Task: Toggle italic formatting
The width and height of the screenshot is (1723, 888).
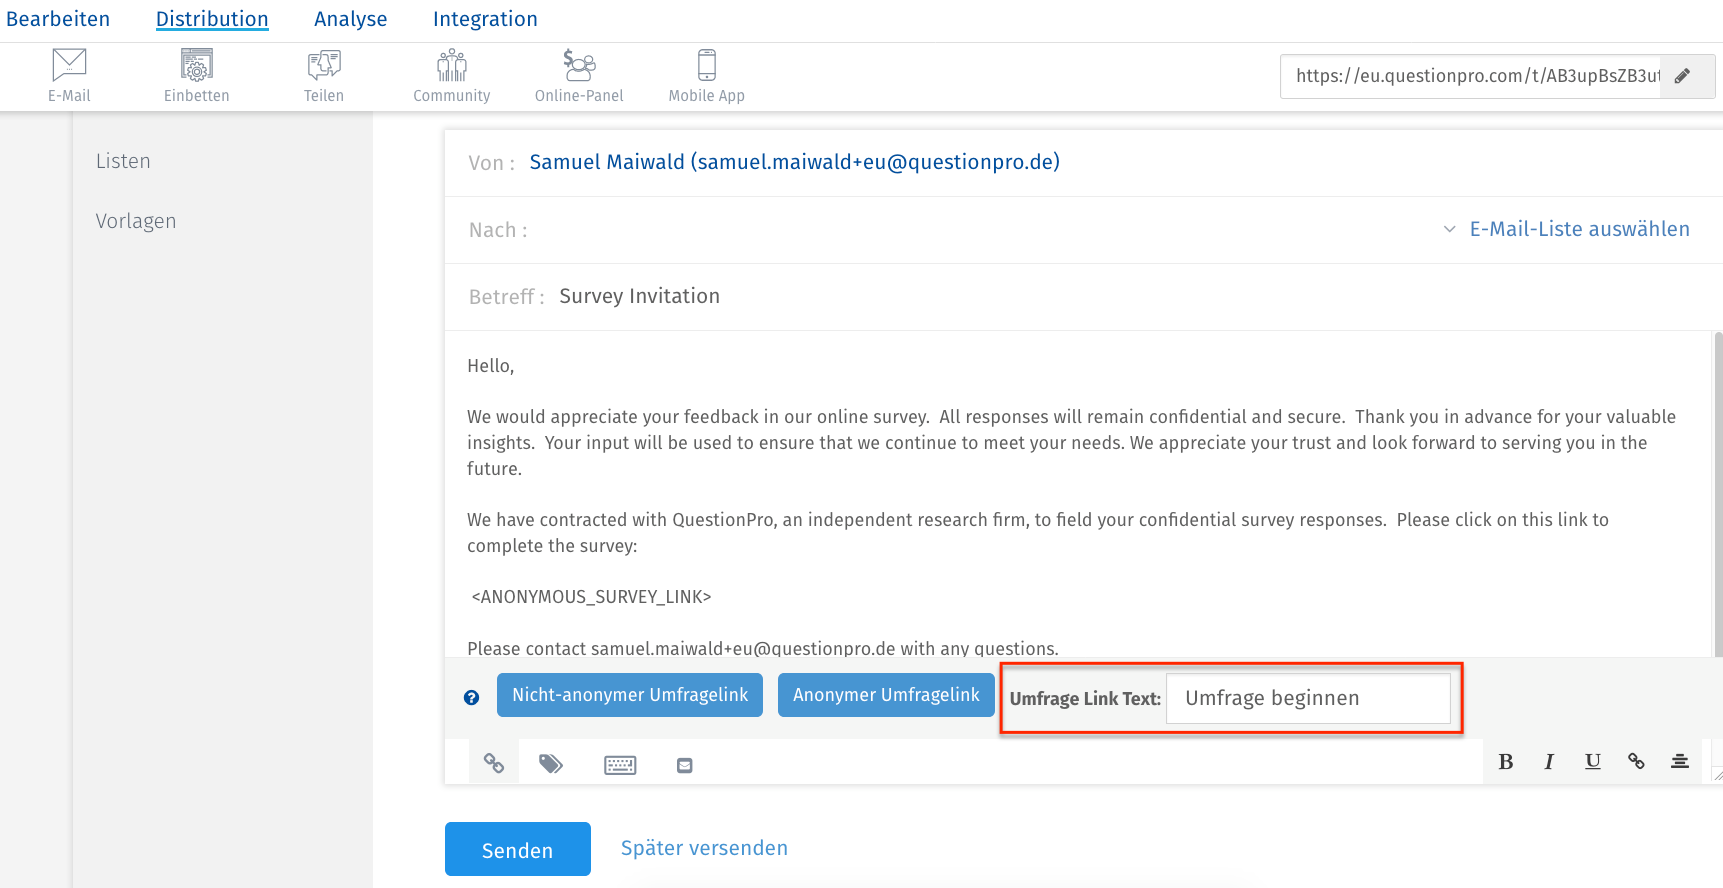Action: coord(1549,762)
